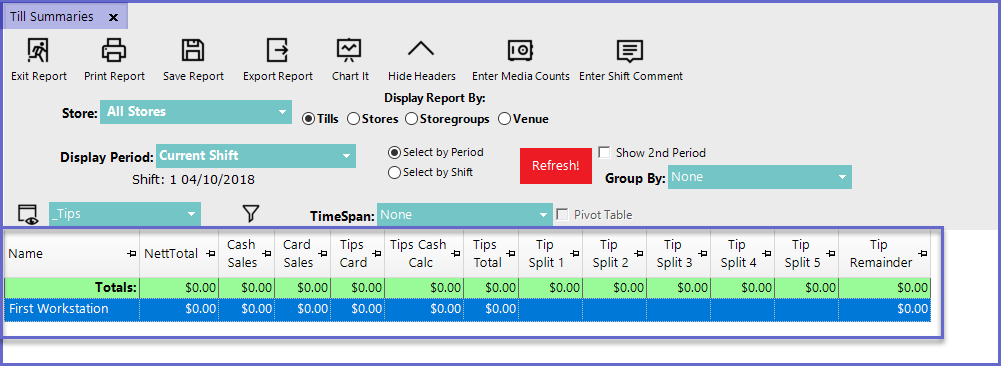Viewport: 1001px width, 366px height.
Task: Select the First Workstation row name
Action: click(x=59, y=309)
